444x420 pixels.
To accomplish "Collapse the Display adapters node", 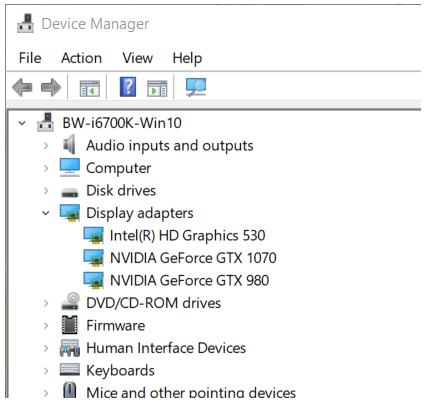I will click(46, 213).
